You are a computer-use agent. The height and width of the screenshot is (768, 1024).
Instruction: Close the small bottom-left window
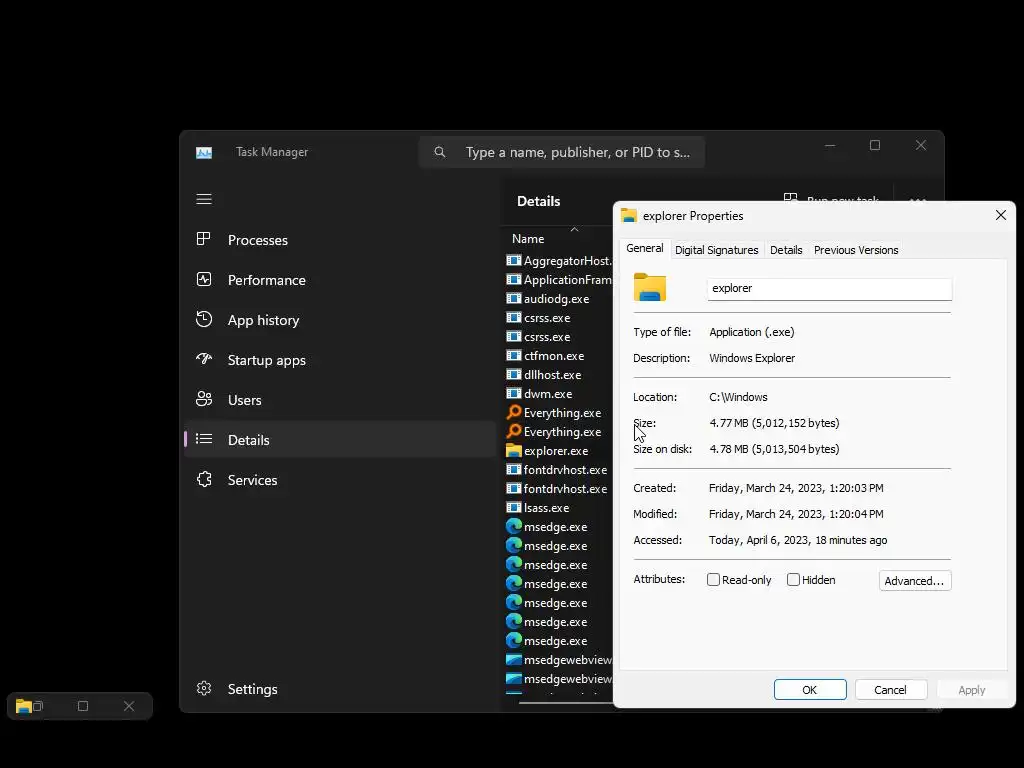[x=129, y=706]
